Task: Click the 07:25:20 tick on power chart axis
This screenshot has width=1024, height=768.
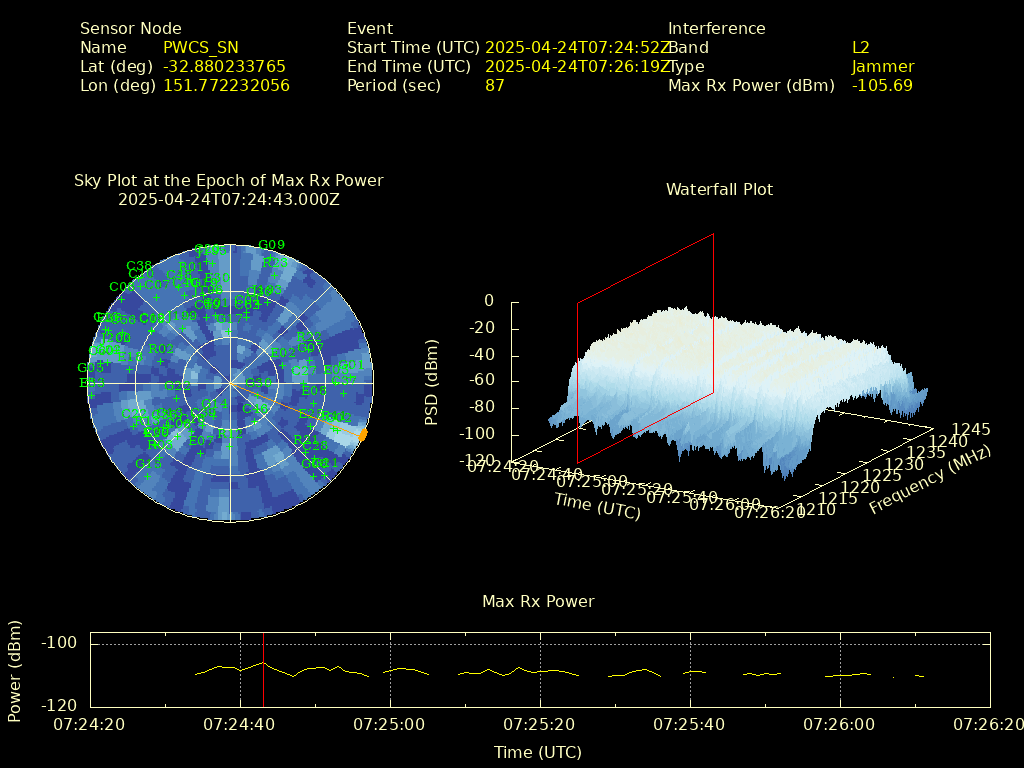Action: pyautogui.click(x=540, y=723)
